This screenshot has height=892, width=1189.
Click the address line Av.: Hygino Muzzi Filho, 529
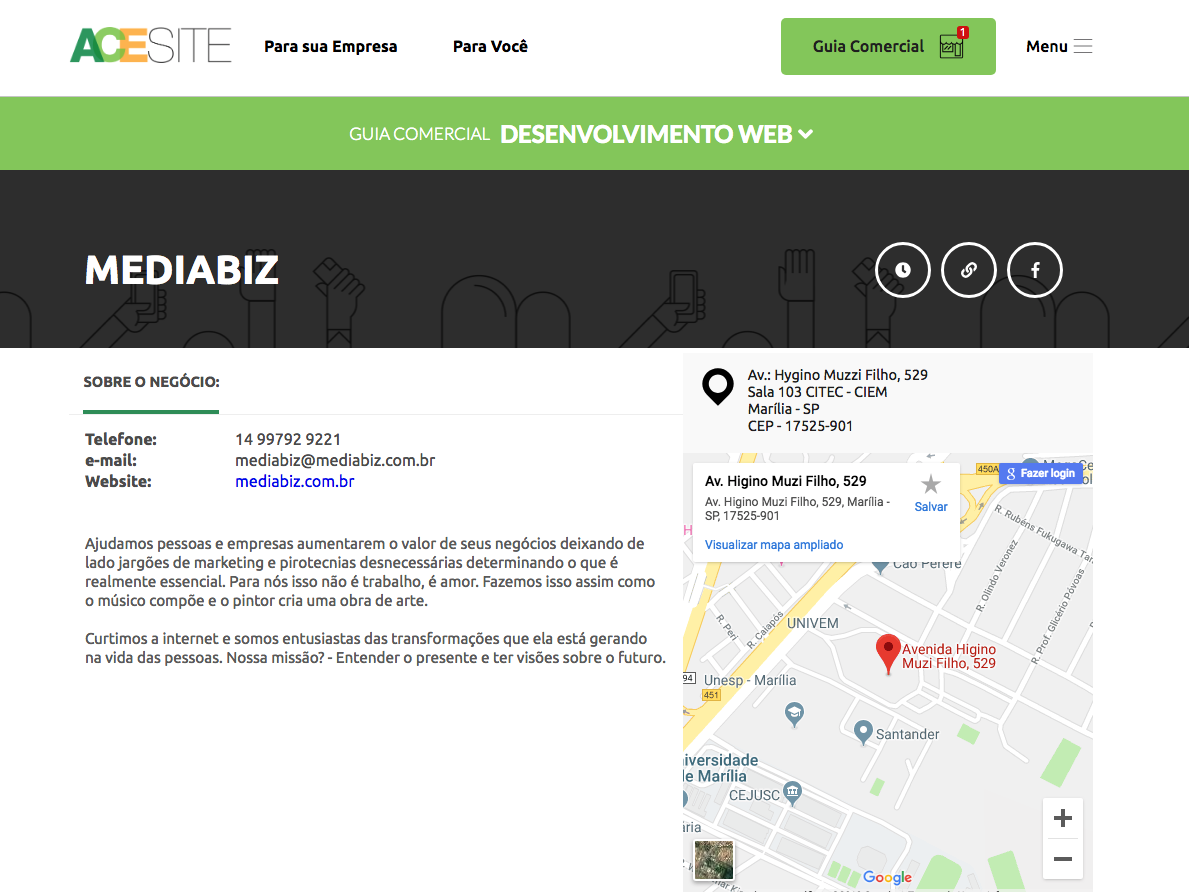(x=837, y=375)
